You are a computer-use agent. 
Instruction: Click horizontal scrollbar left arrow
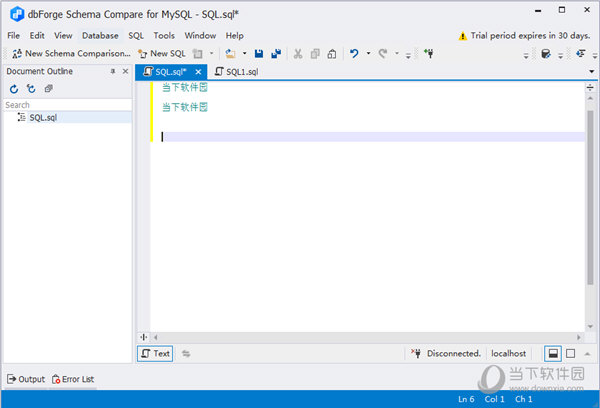pyautogui.click(x=155, y=337)
